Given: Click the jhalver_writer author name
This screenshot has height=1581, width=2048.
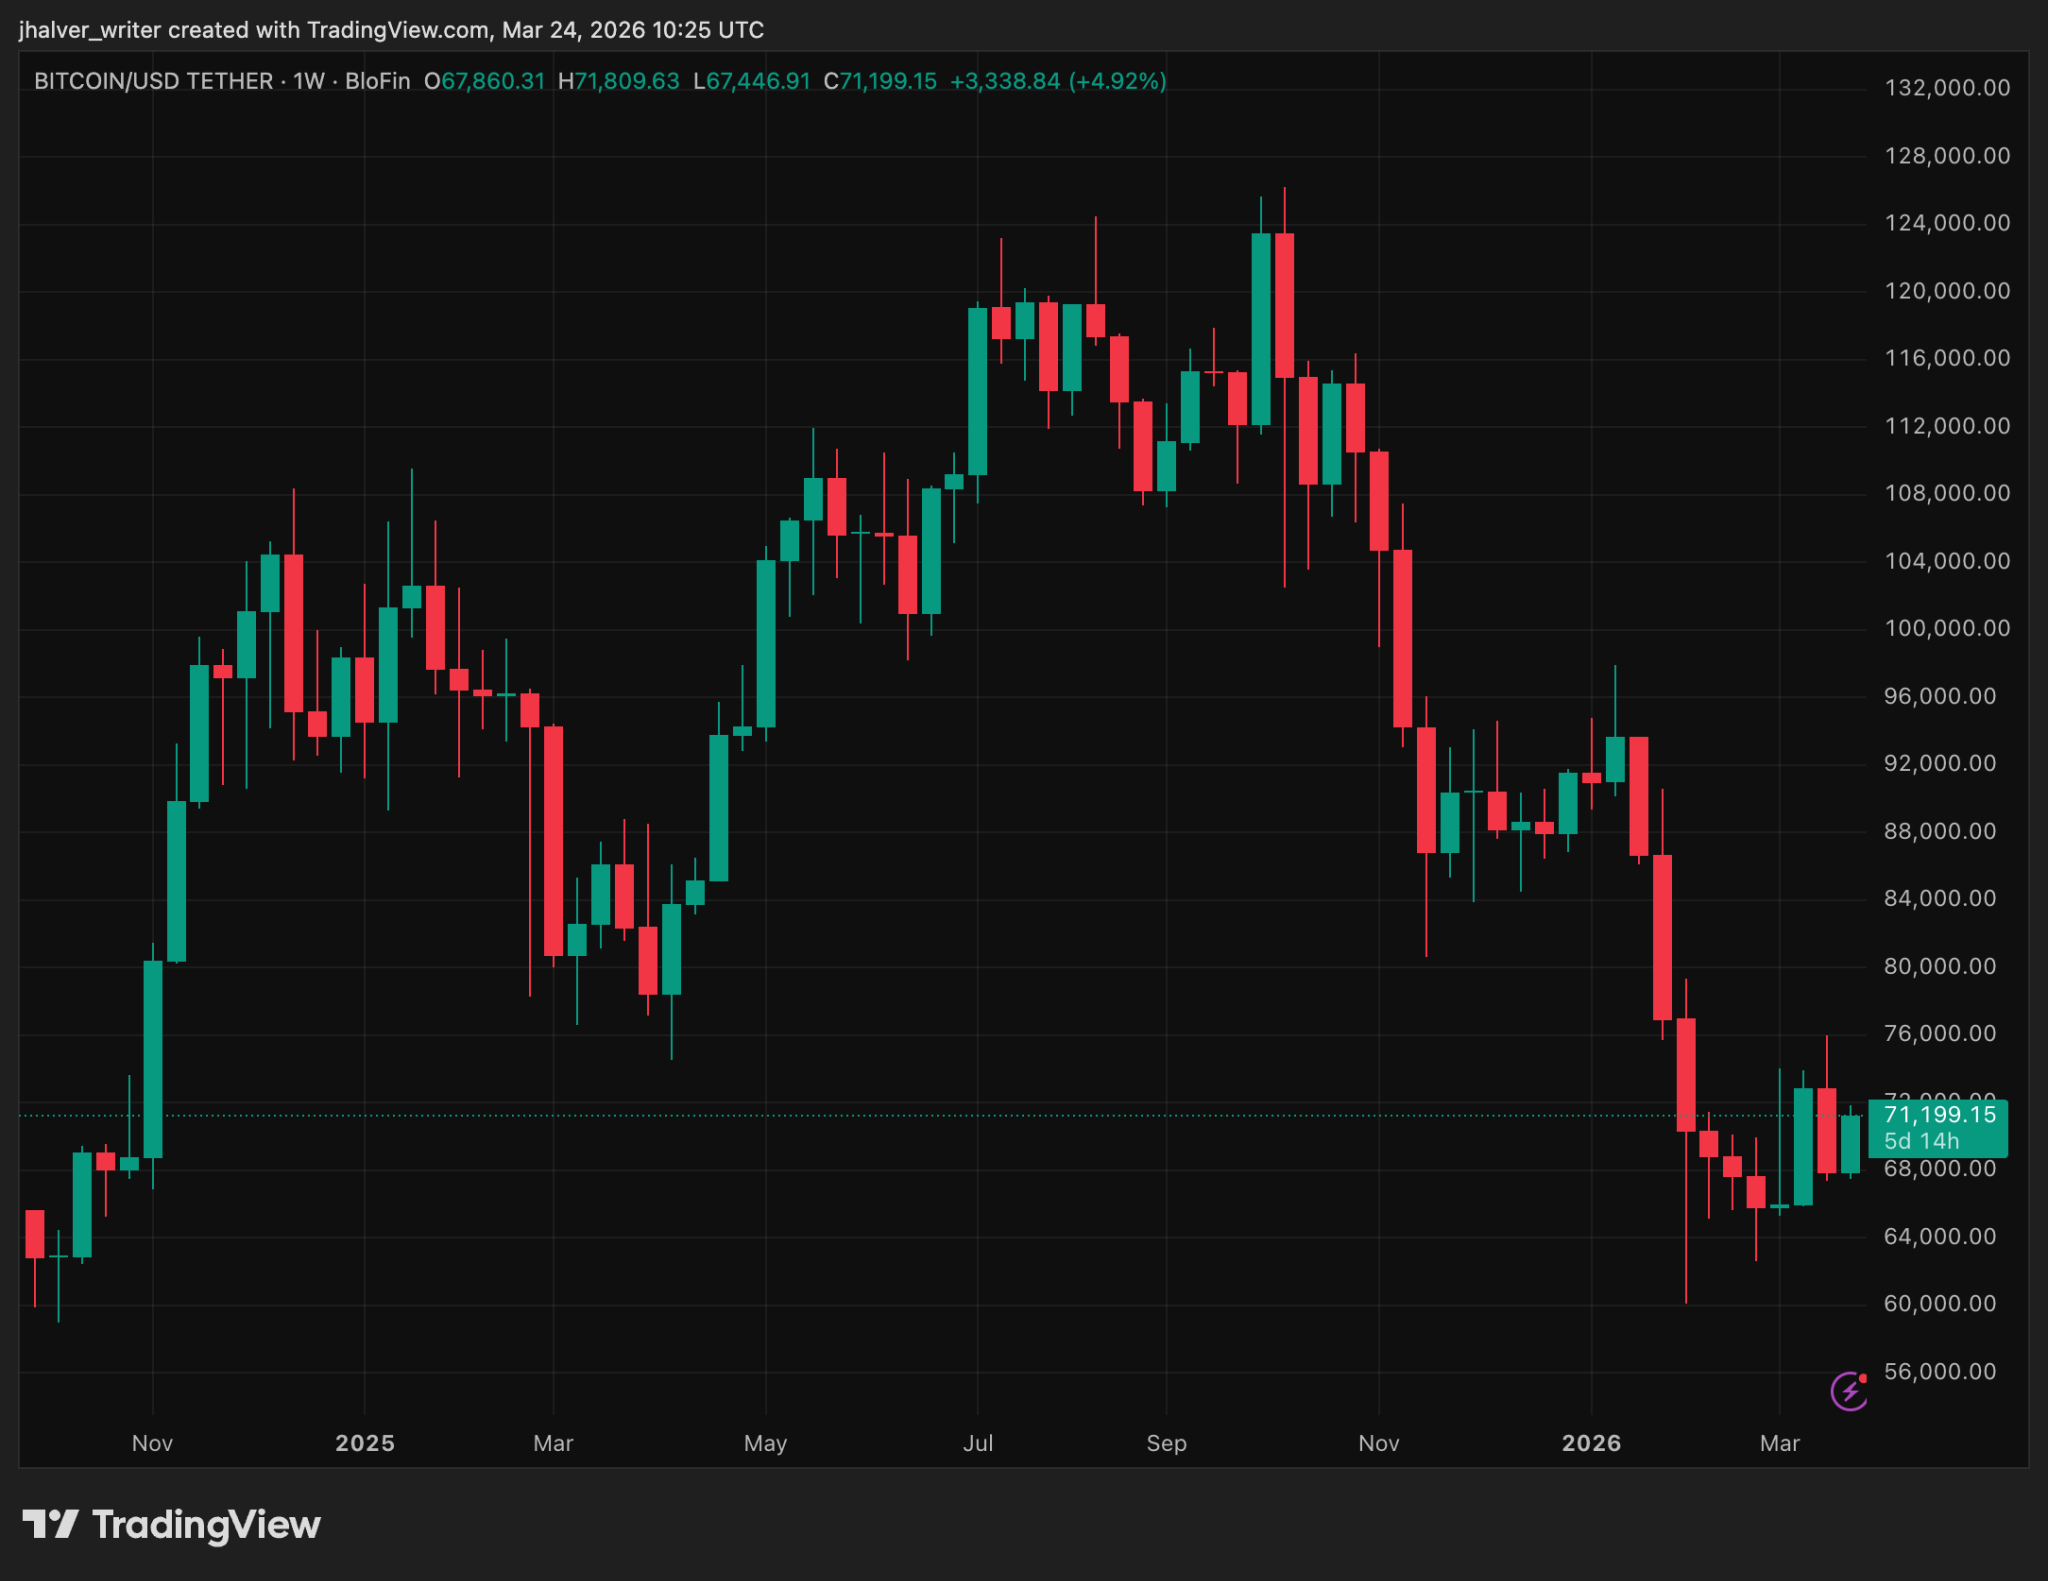Looking at the screenshot, I should pos(90,30).
